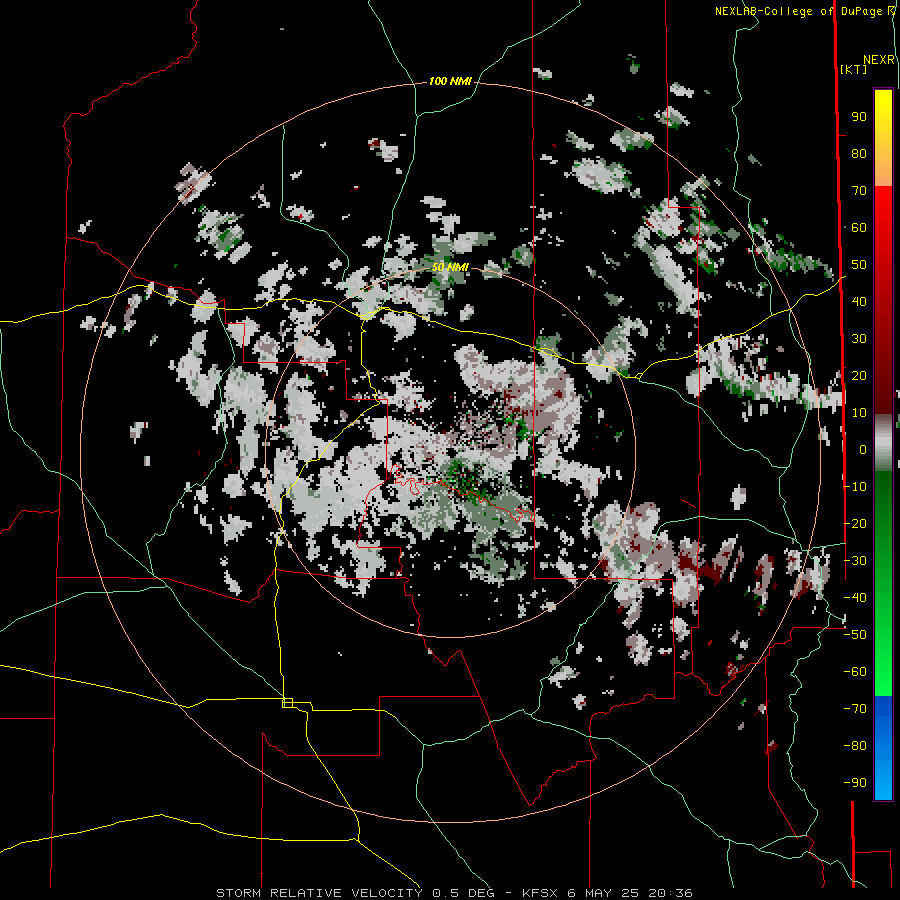The height and width of the screenshot is (900, 900).
Task: Select the 0 value on velocity scale
Action: coord(863,450)
